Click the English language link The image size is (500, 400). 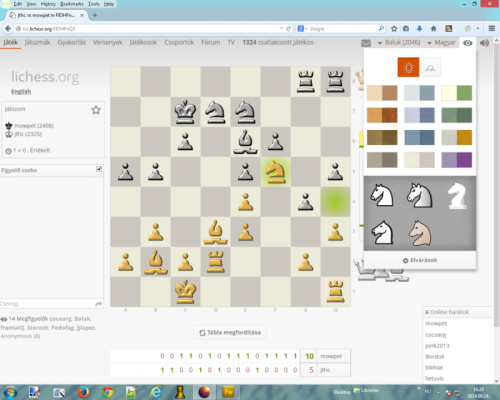21,91
